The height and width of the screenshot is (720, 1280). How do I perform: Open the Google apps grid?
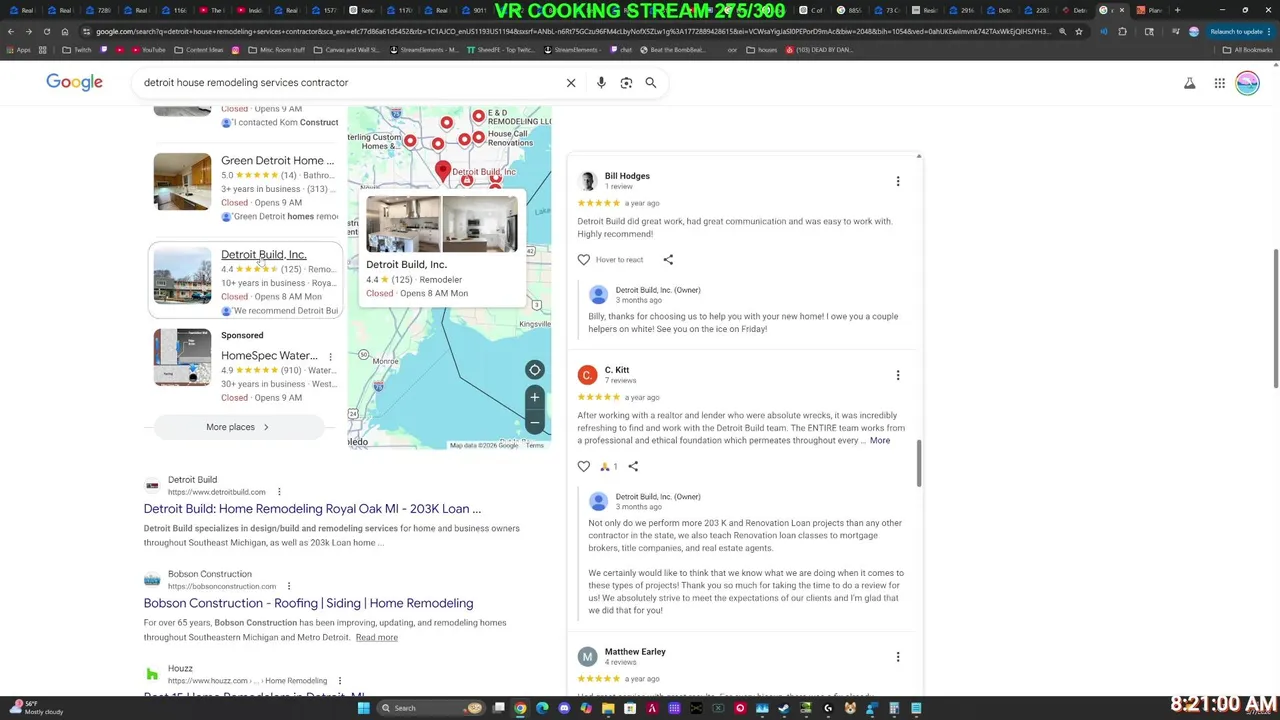(1220, 83)
